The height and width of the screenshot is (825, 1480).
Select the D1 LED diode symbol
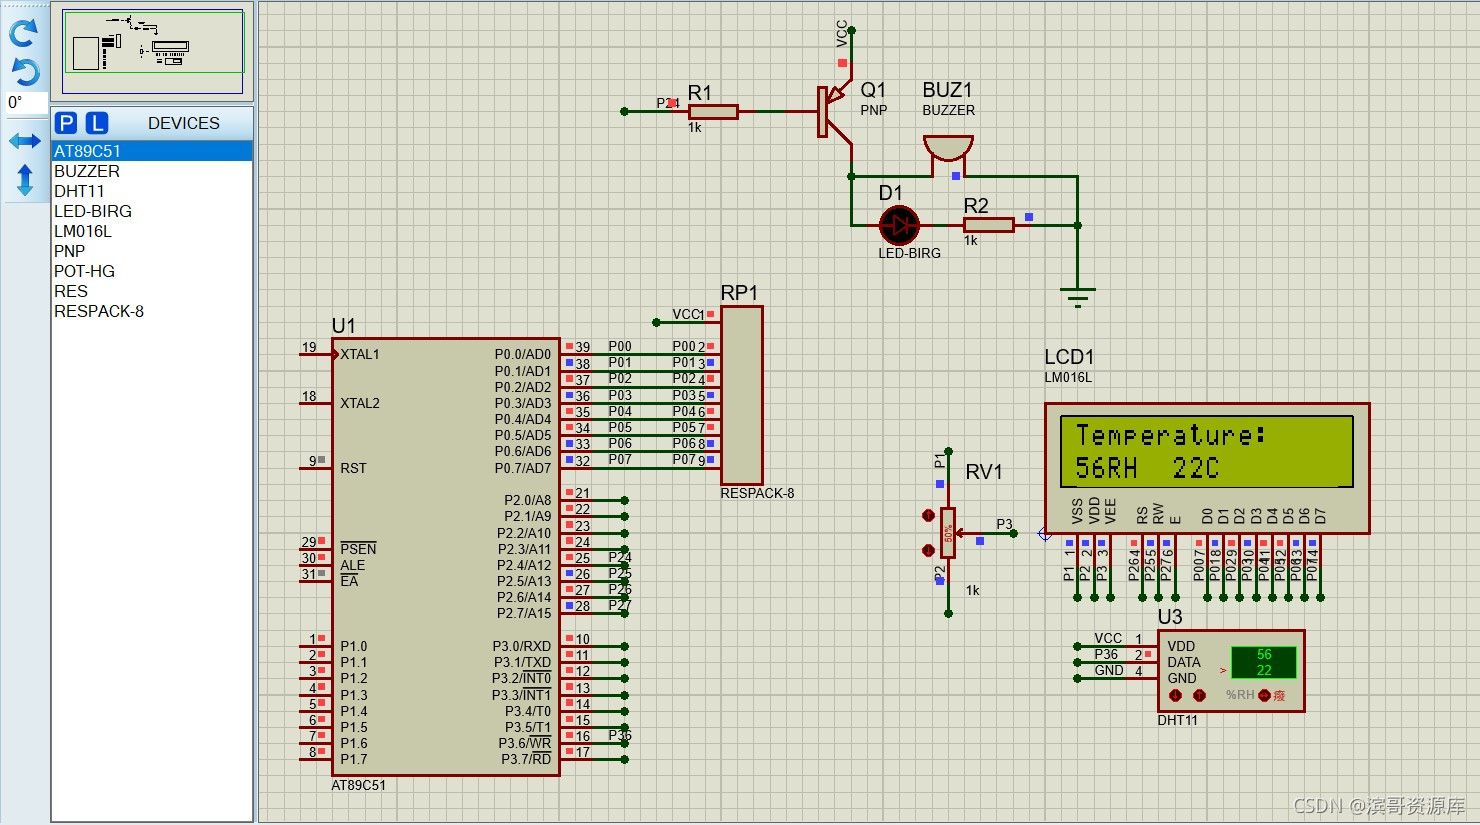click(x=899, y=225)
